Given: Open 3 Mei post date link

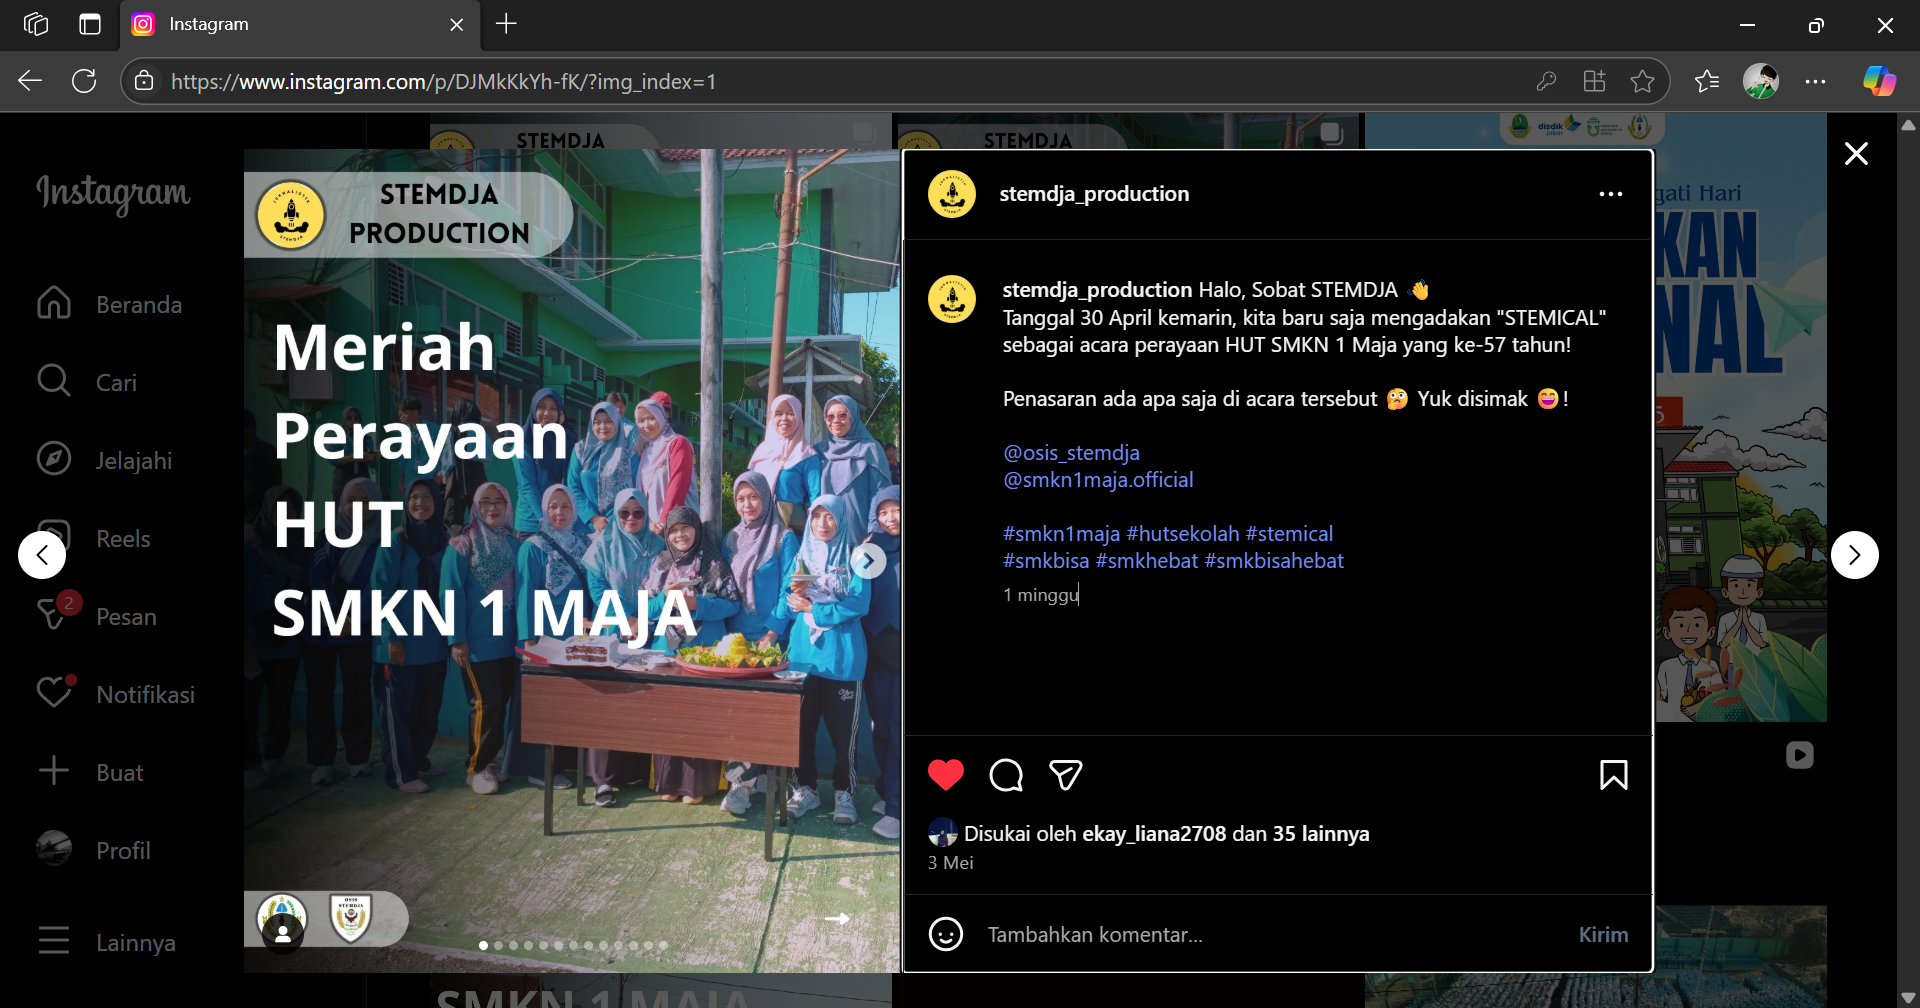Looking at the screenshot, I should tap(950, 863).
